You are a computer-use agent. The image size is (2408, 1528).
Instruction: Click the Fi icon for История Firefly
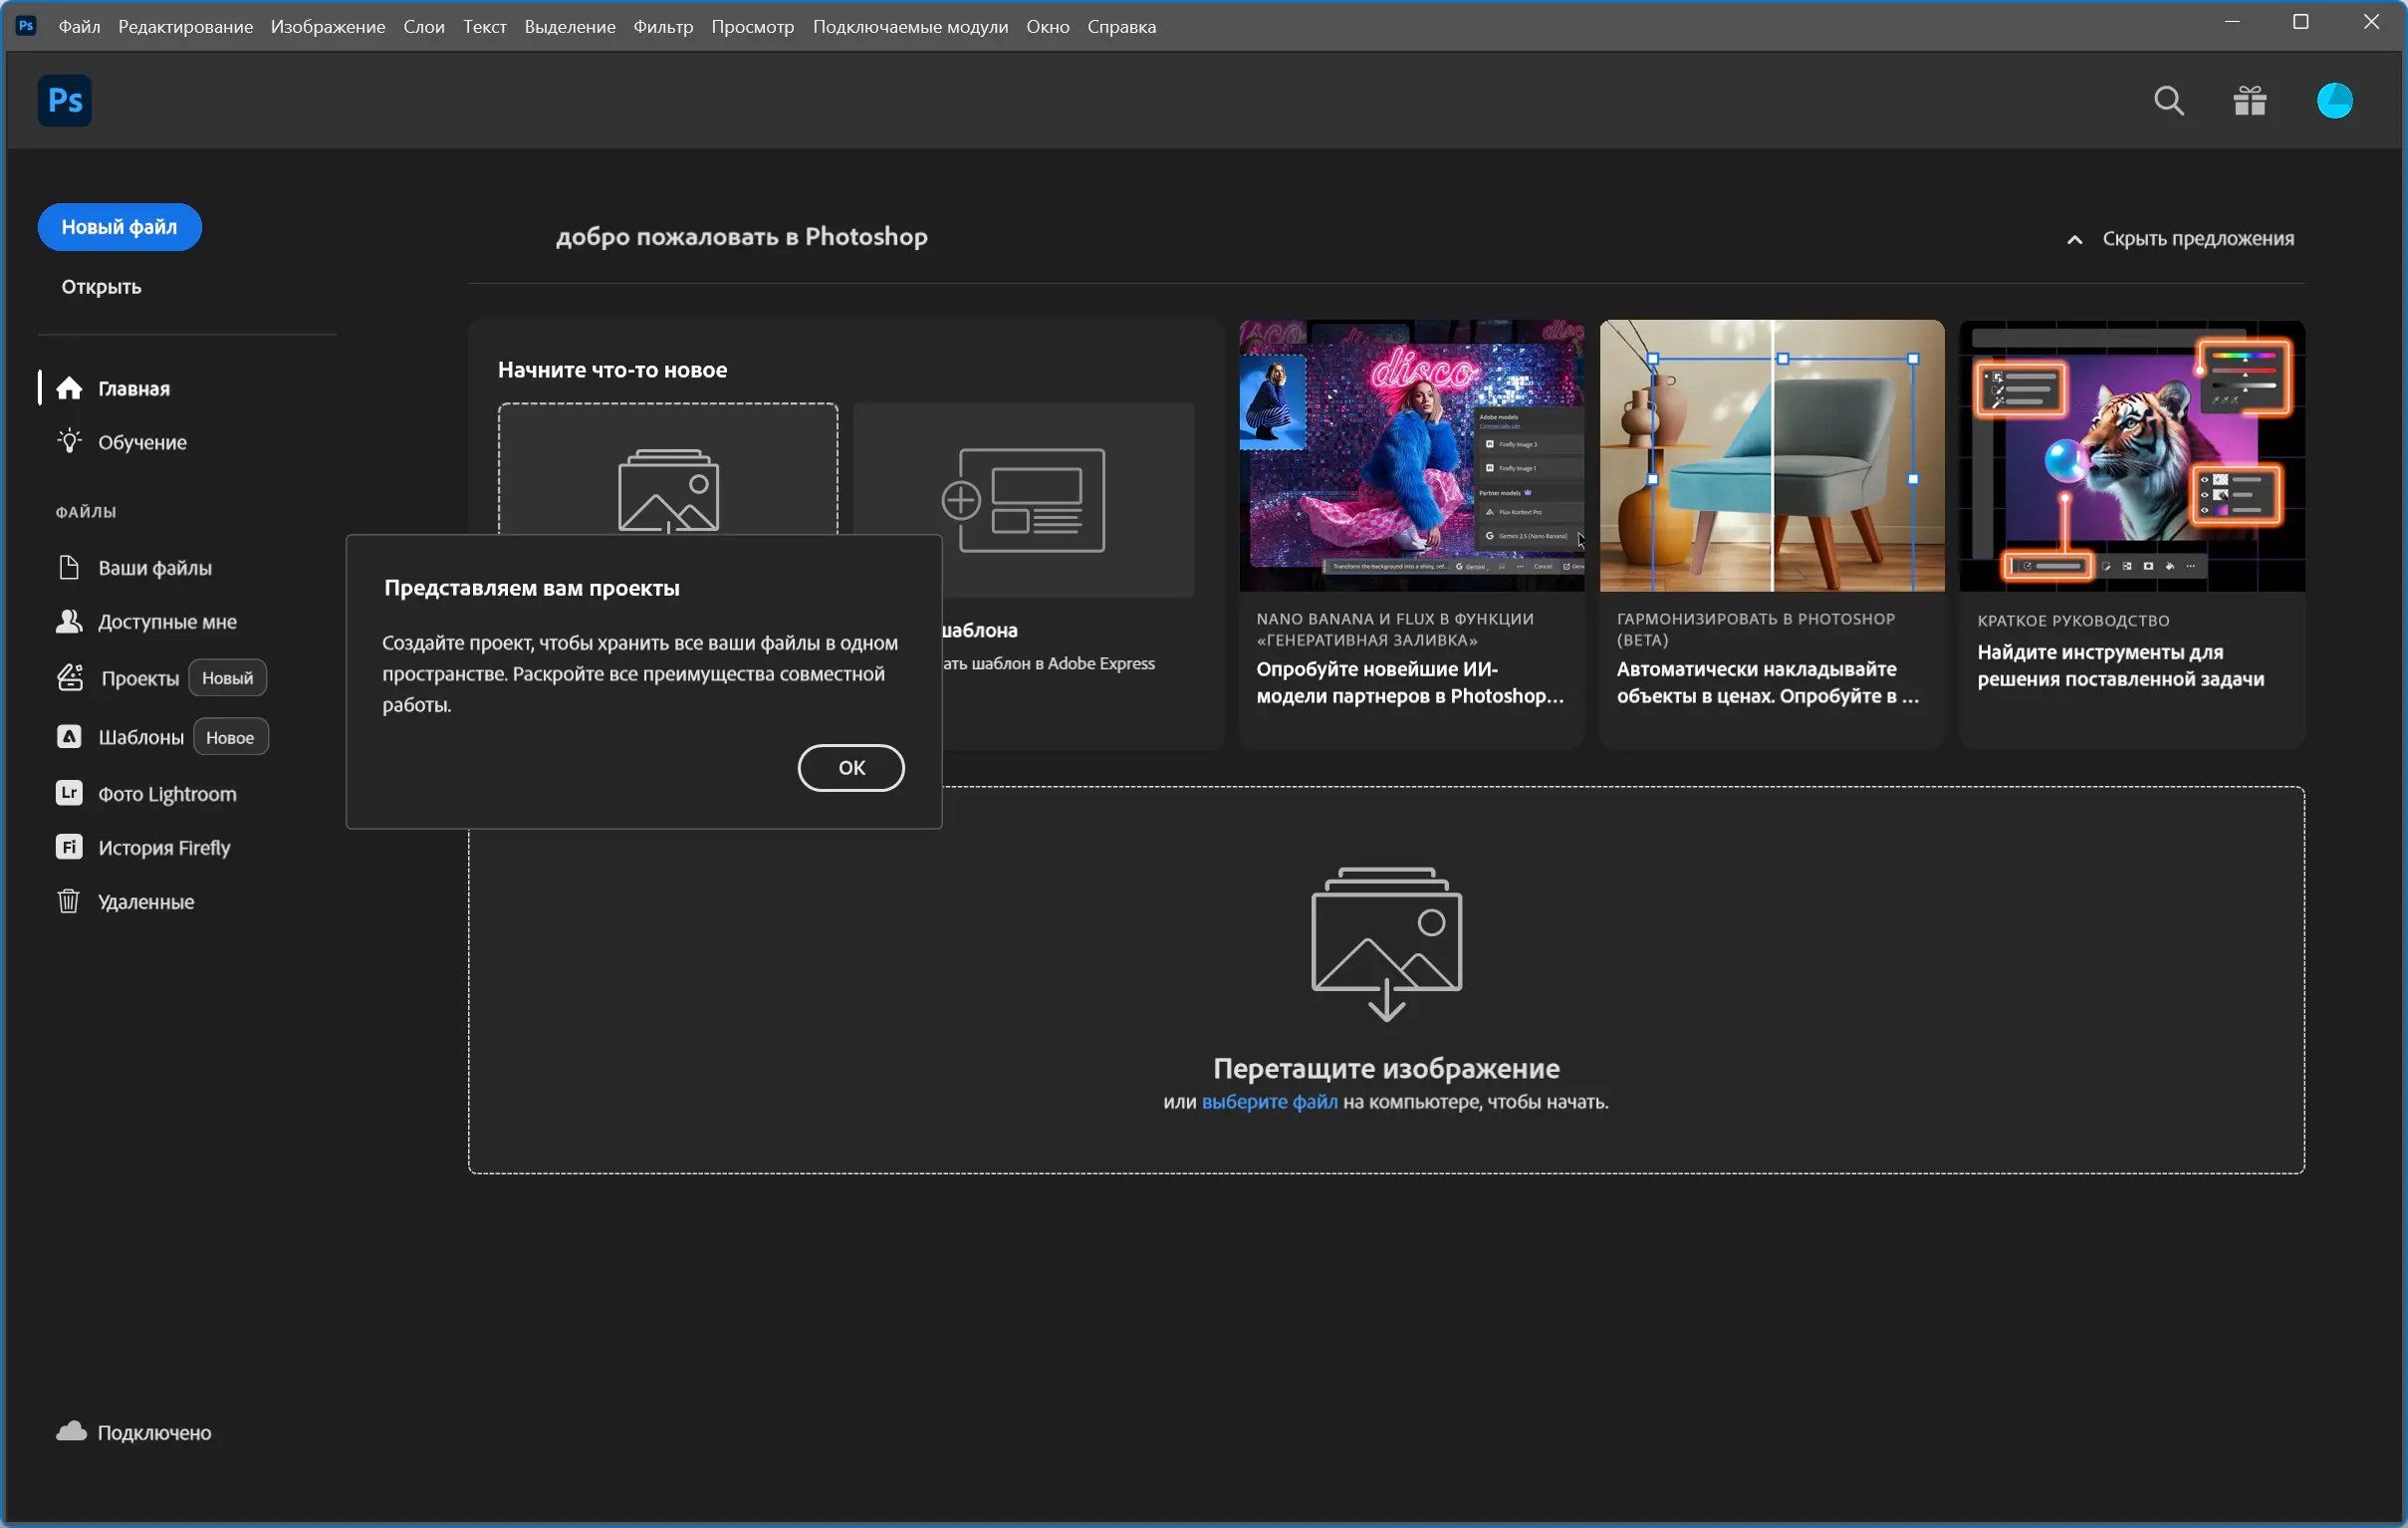(x=69, y=847)
